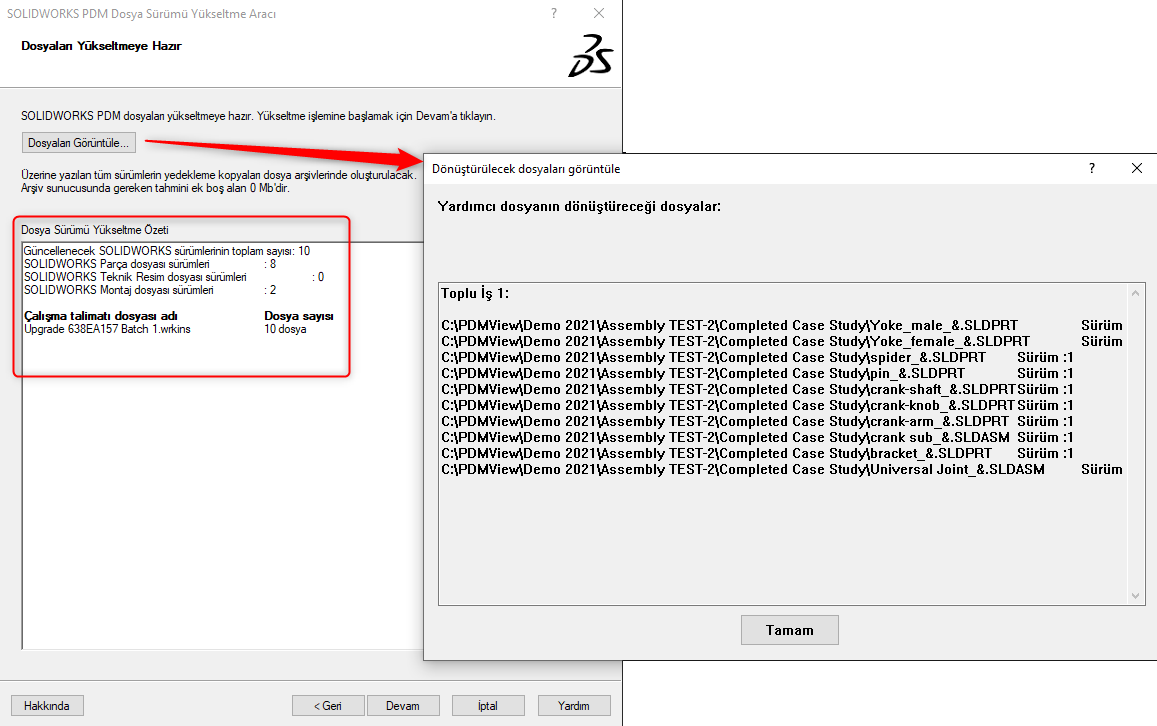This screenshot has height=726, width=1157.
Task: Open the Hakkında about button
Action: tap(47, 706)
